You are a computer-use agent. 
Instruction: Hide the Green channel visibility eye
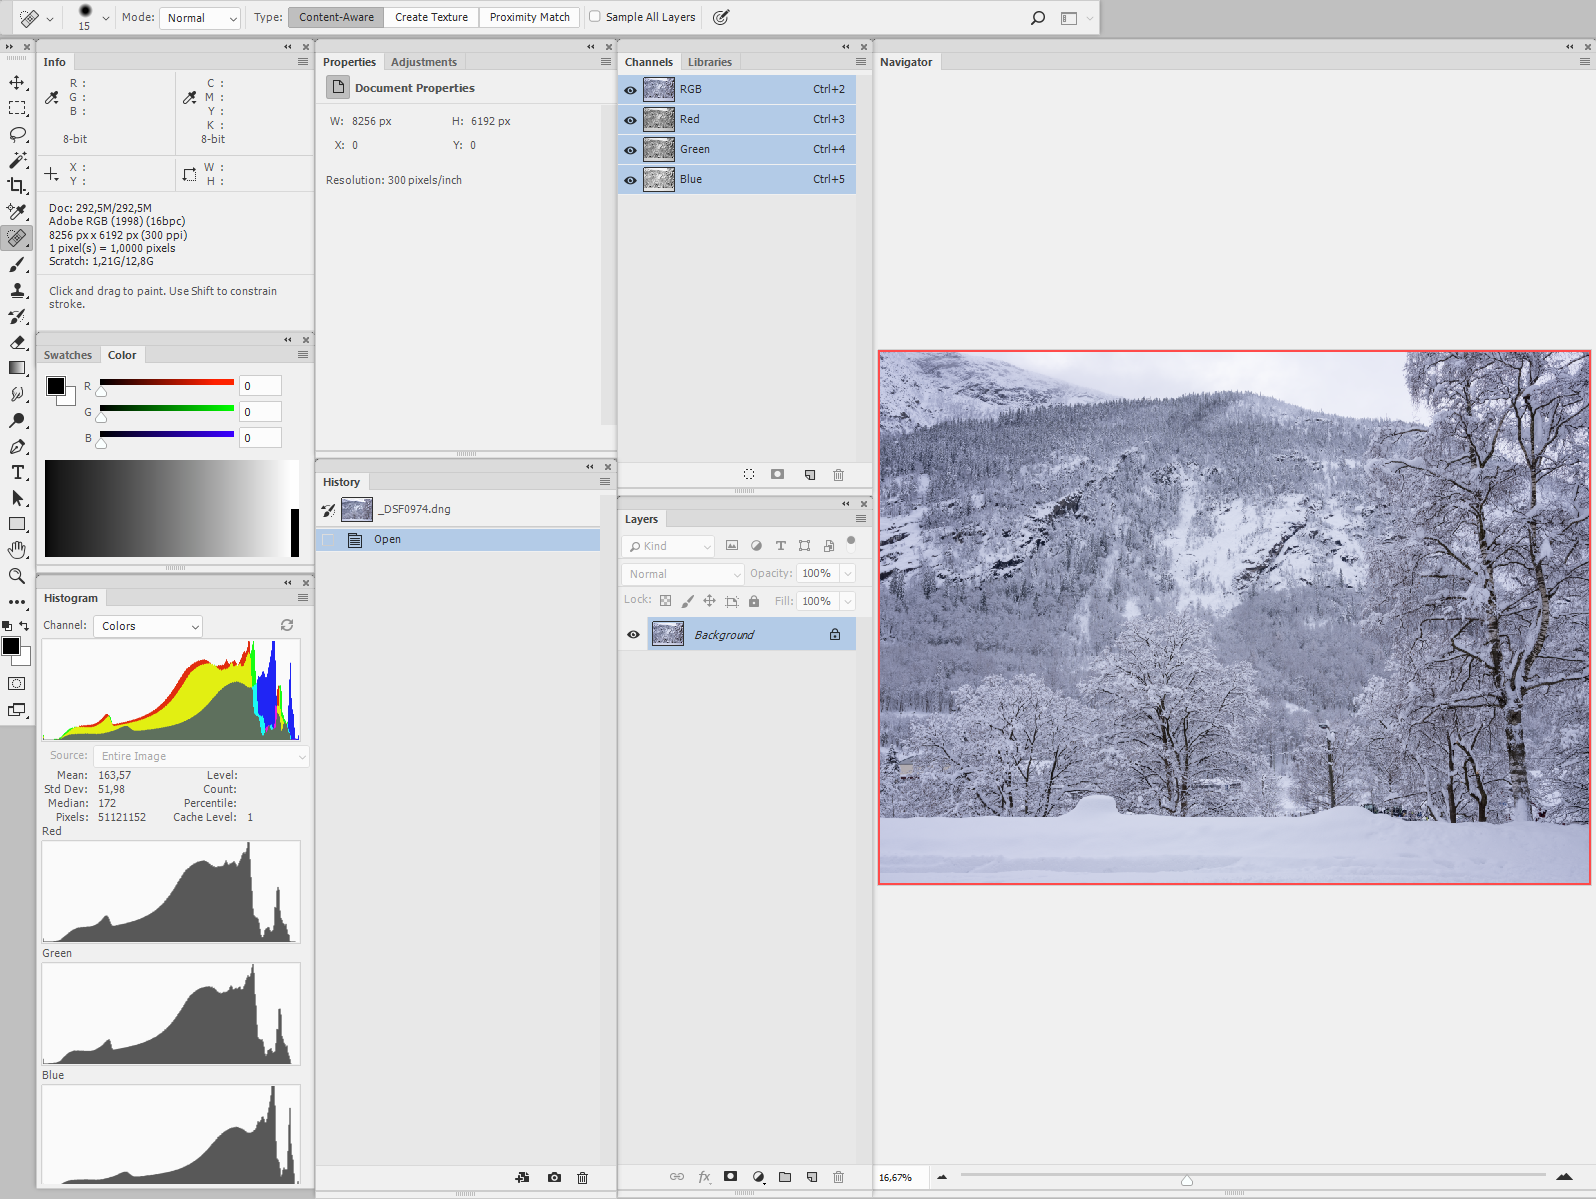tap(630, 150)
